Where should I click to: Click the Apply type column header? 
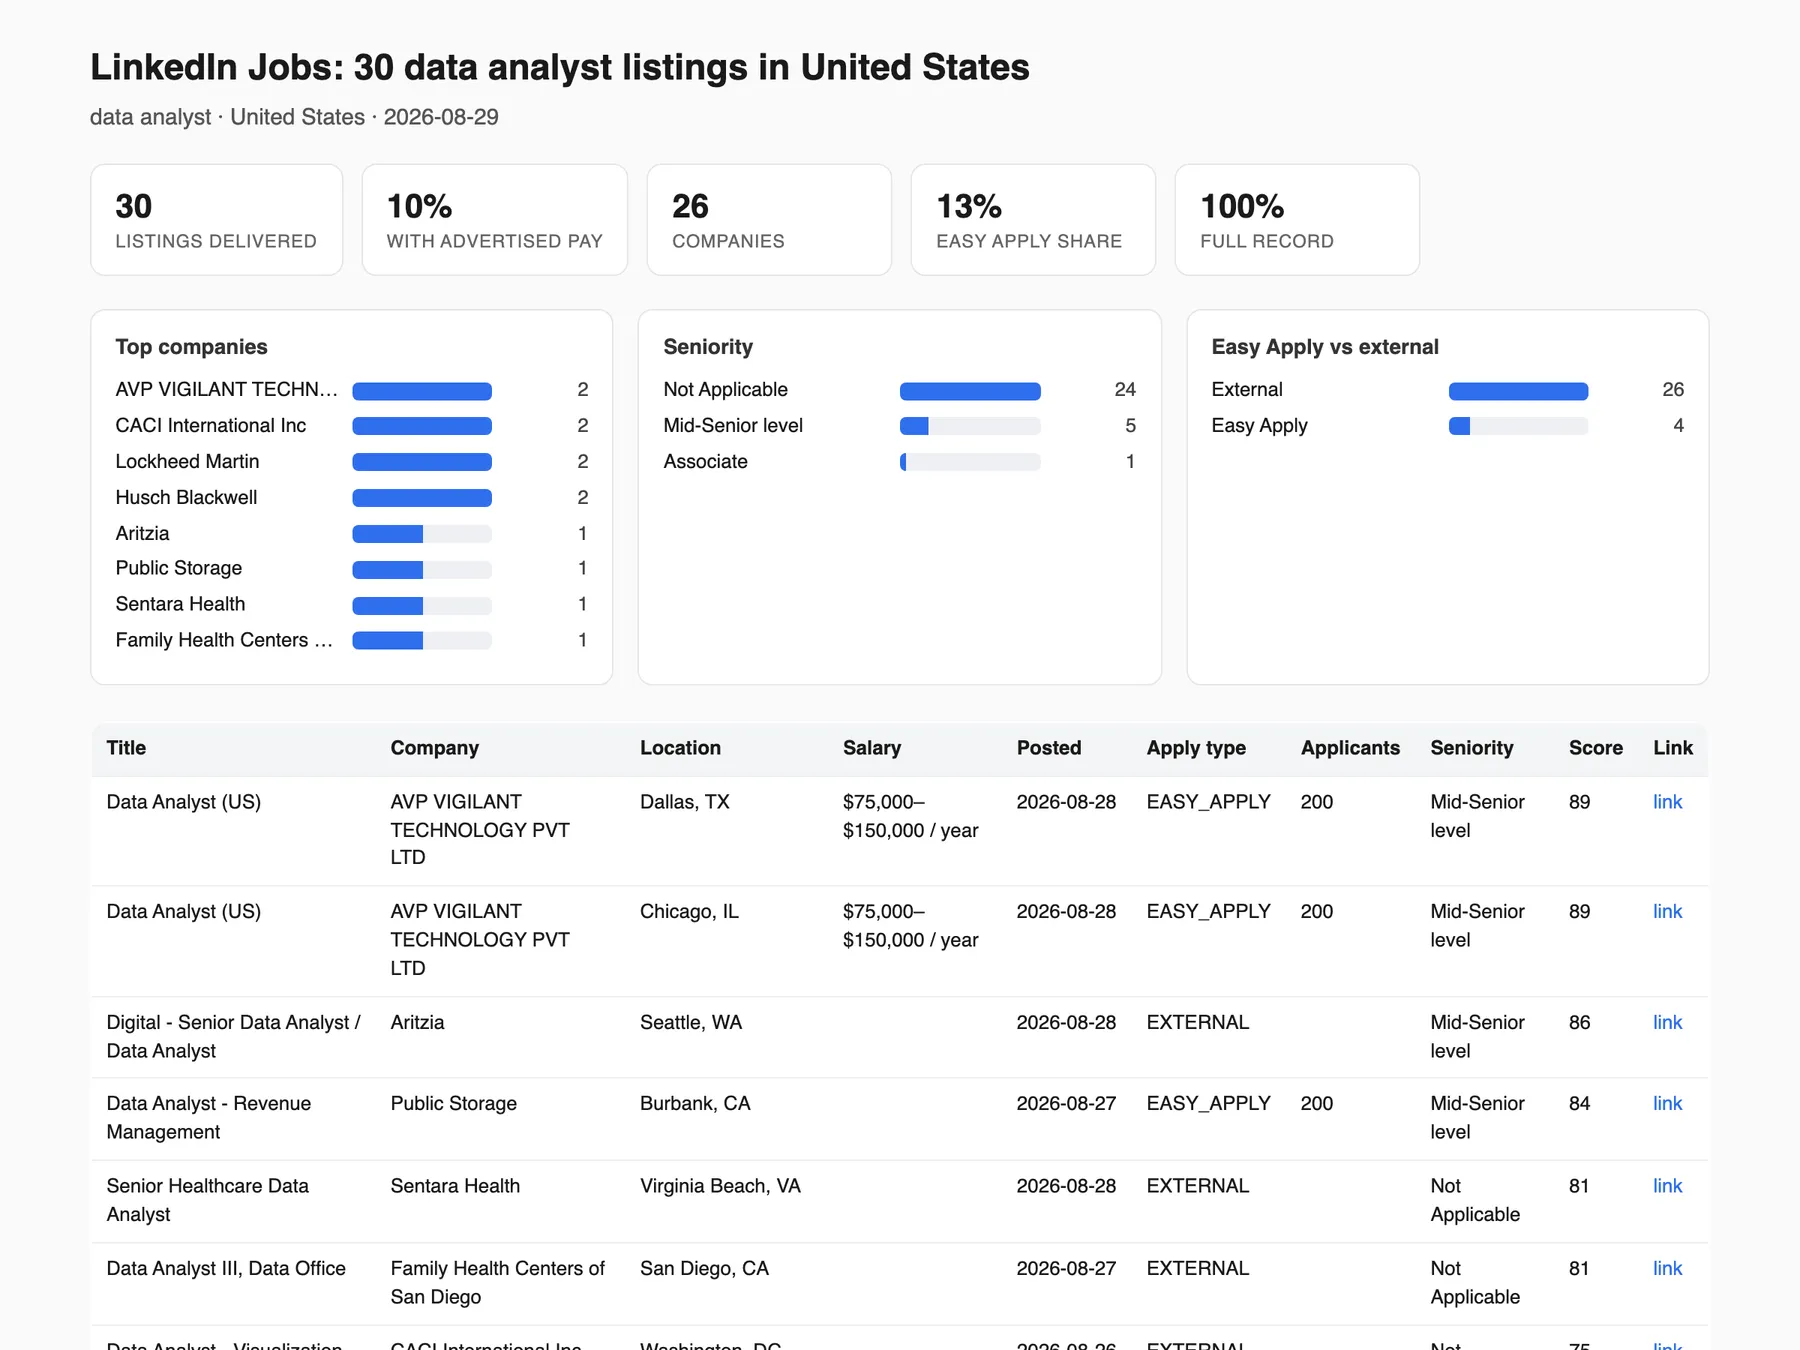click(1196, 748)
